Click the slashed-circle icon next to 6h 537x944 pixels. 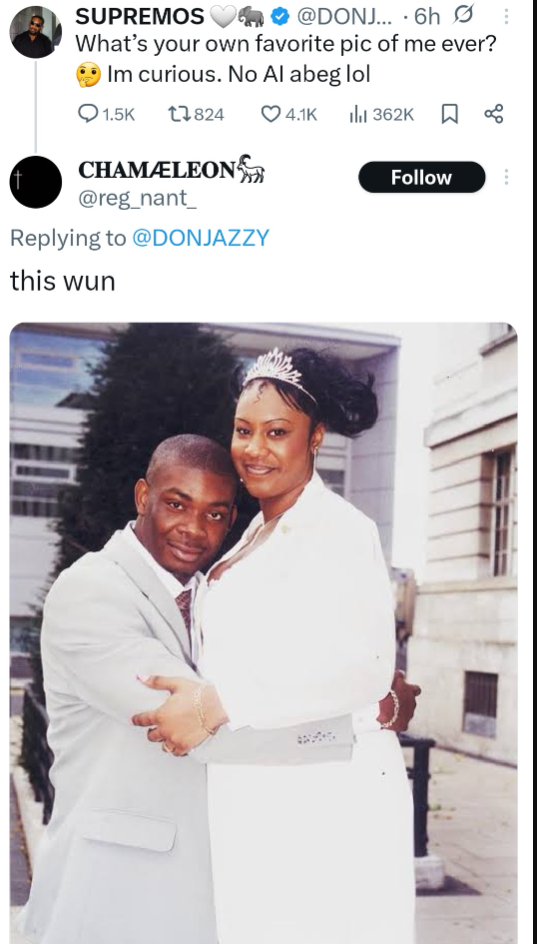(x=466, y=16)
